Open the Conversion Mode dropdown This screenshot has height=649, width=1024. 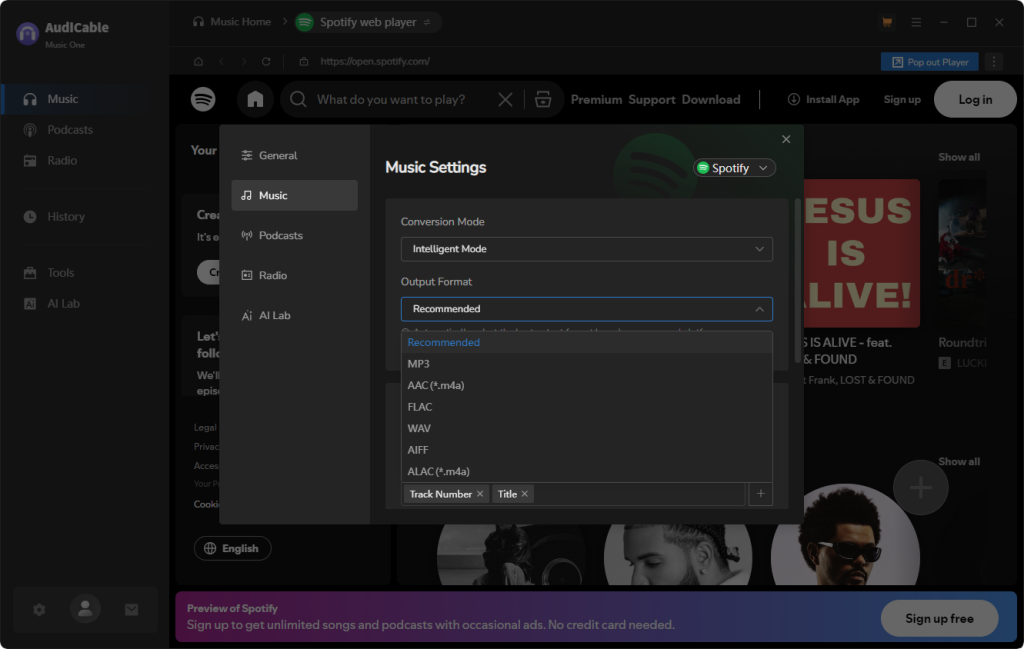(586, 249)
